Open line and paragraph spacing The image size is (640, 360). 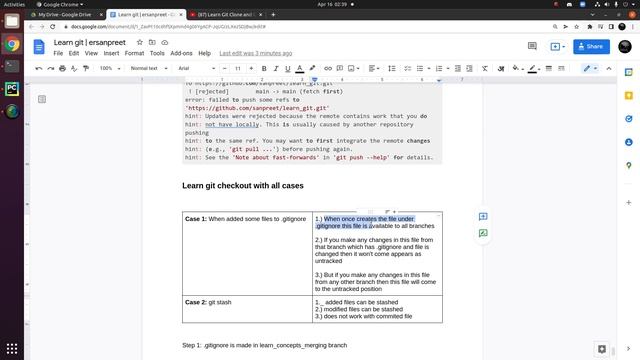pos(392,68)
